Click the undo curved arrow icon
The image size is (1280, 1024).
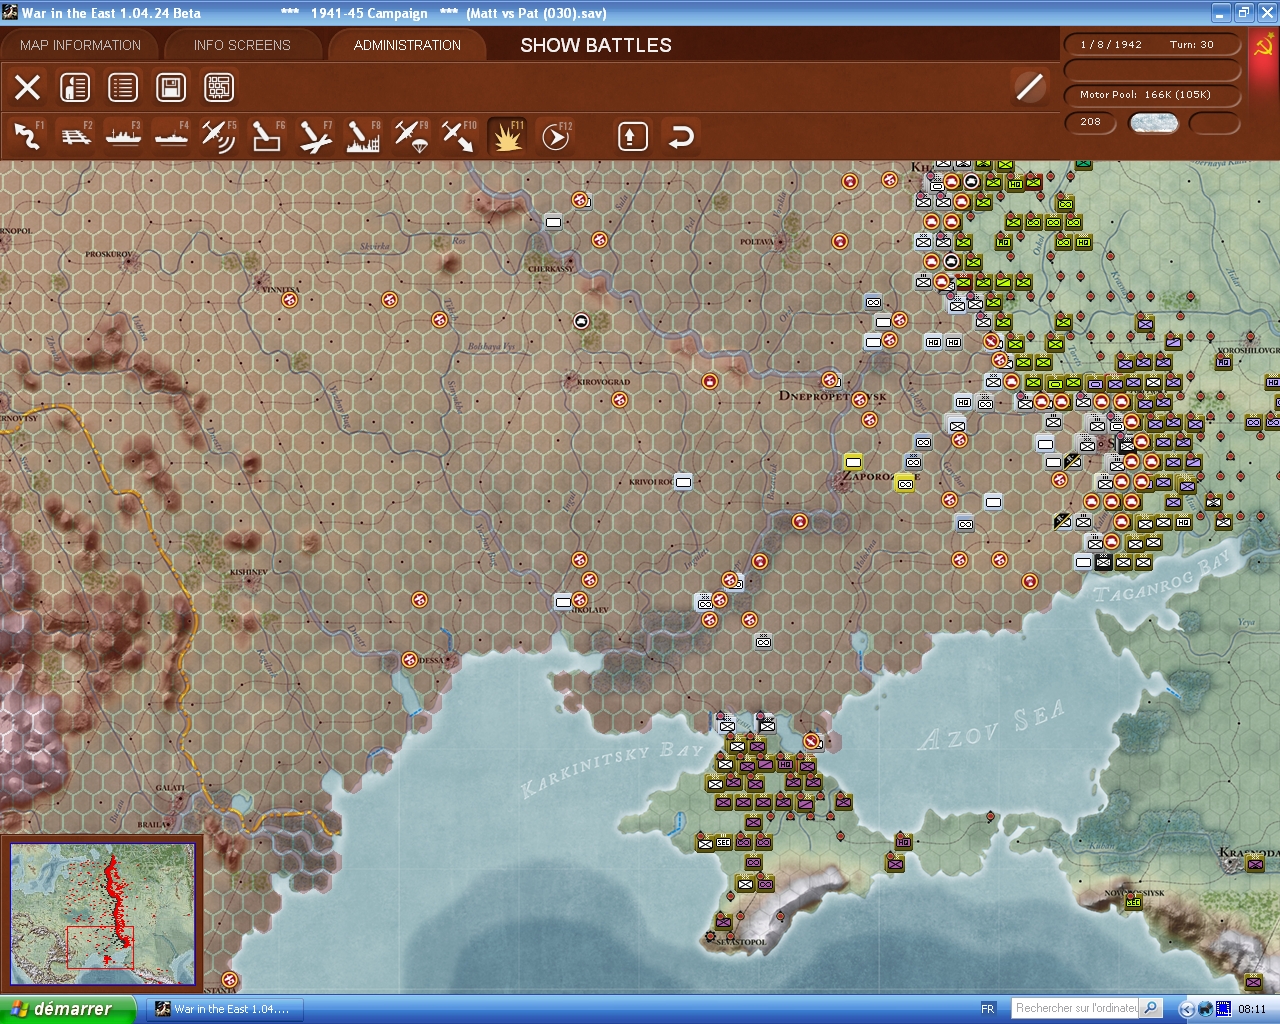[x=680, y=136]
